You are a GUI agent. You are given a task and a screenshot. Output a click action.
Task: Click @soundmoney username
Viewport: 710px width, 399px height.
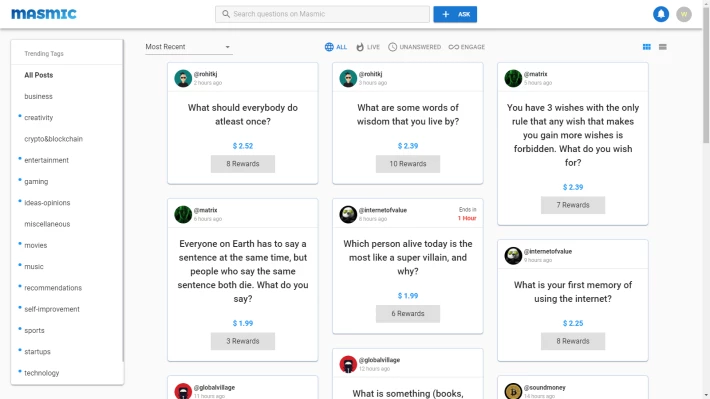[x=544, y=388]
